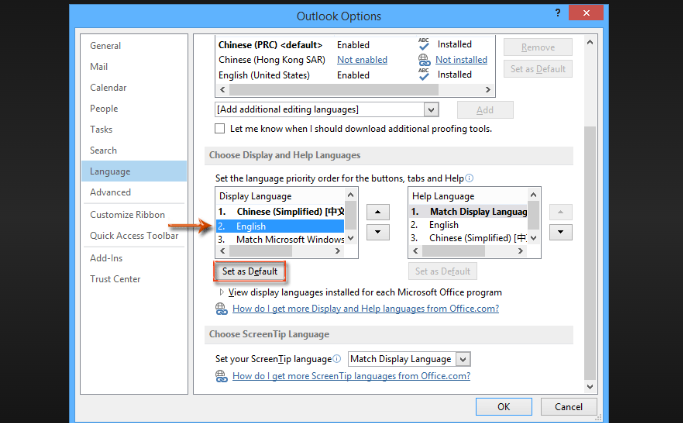Open the Trust Center category
This screenshot has height=423, width=683.
(115, 279)
